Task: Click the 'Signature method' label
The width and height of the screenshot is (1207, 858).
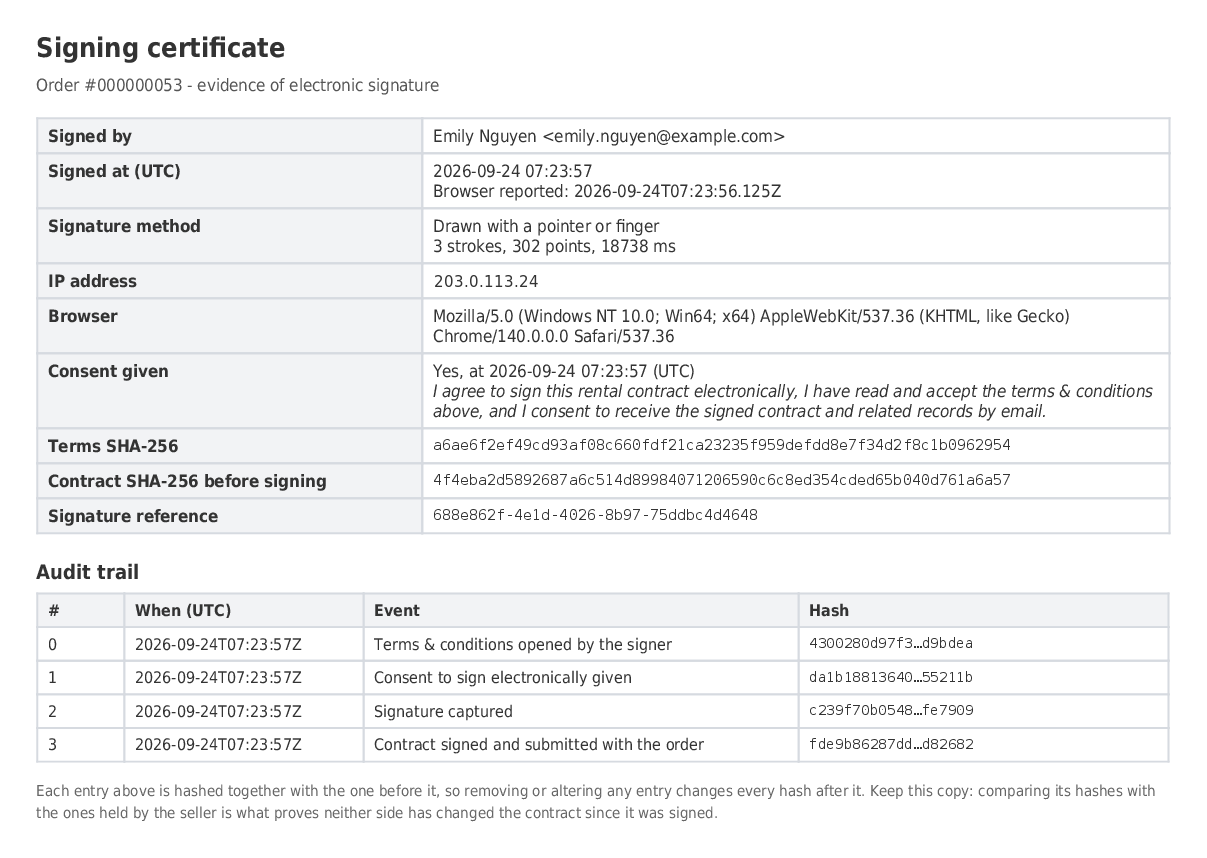Action: 124,226
